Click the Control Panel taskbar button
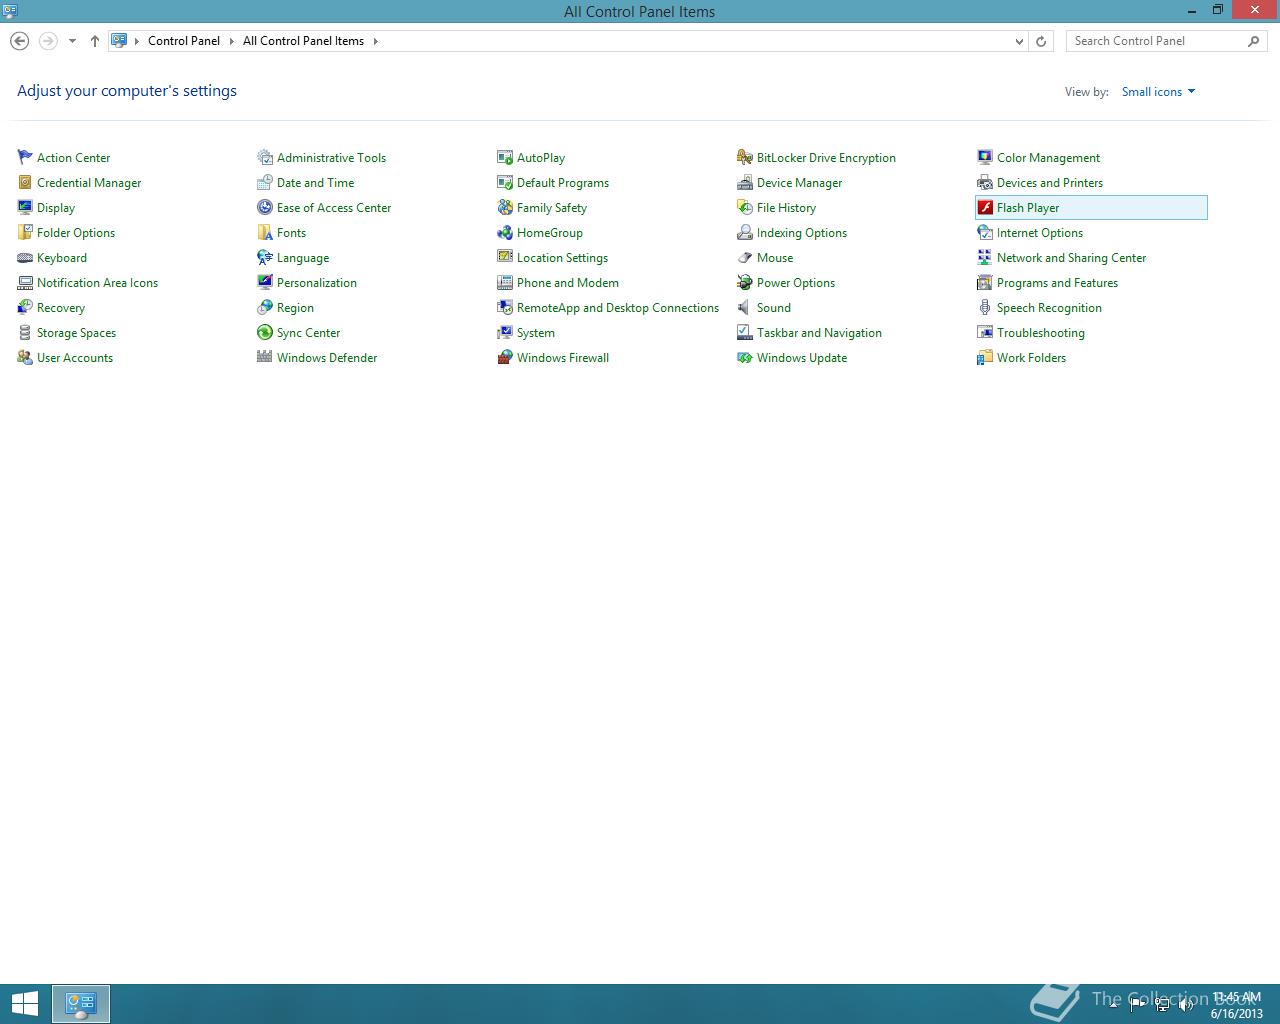Screen dimensions: 1280x1024 (80, 1004)
